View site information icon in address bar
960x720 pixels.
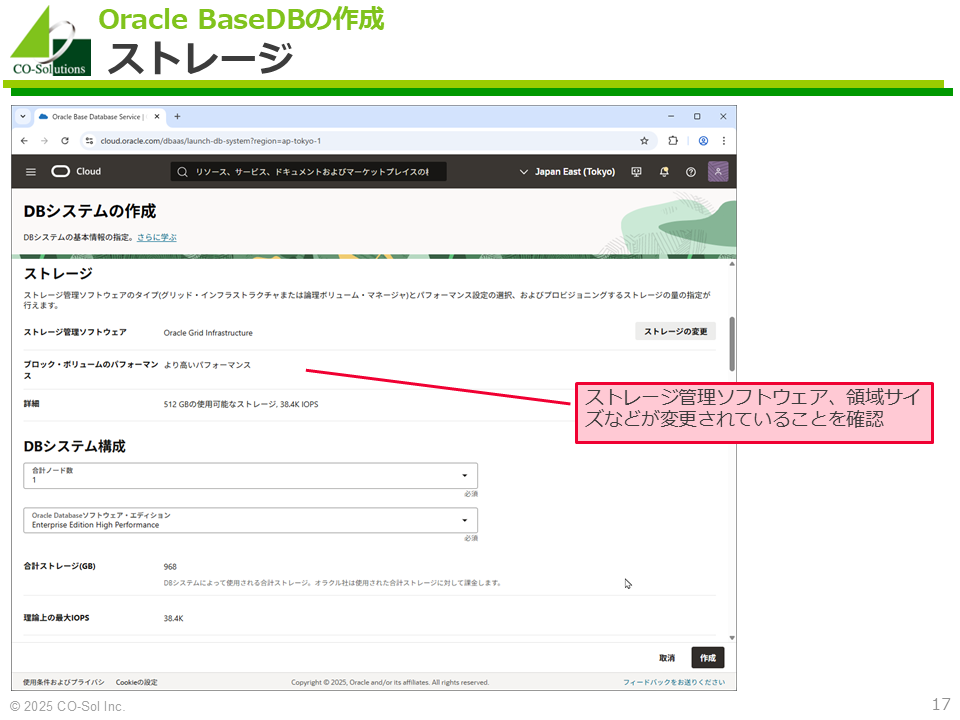tap(89, 141)
